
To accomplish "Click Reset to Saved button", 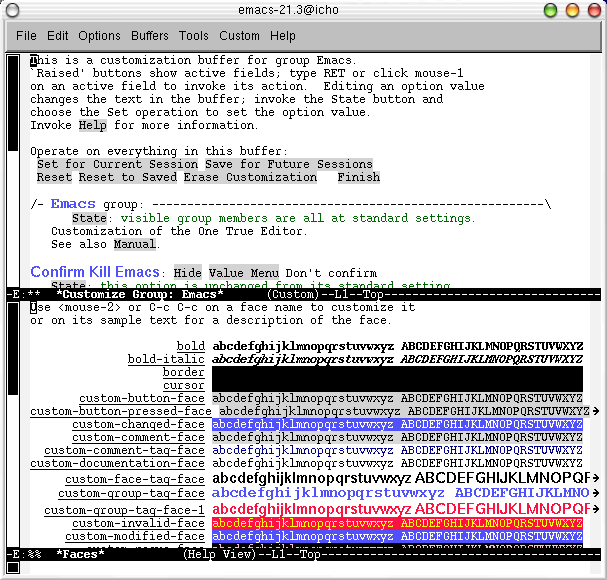I will pyautogui.click(x=128, y=177).
